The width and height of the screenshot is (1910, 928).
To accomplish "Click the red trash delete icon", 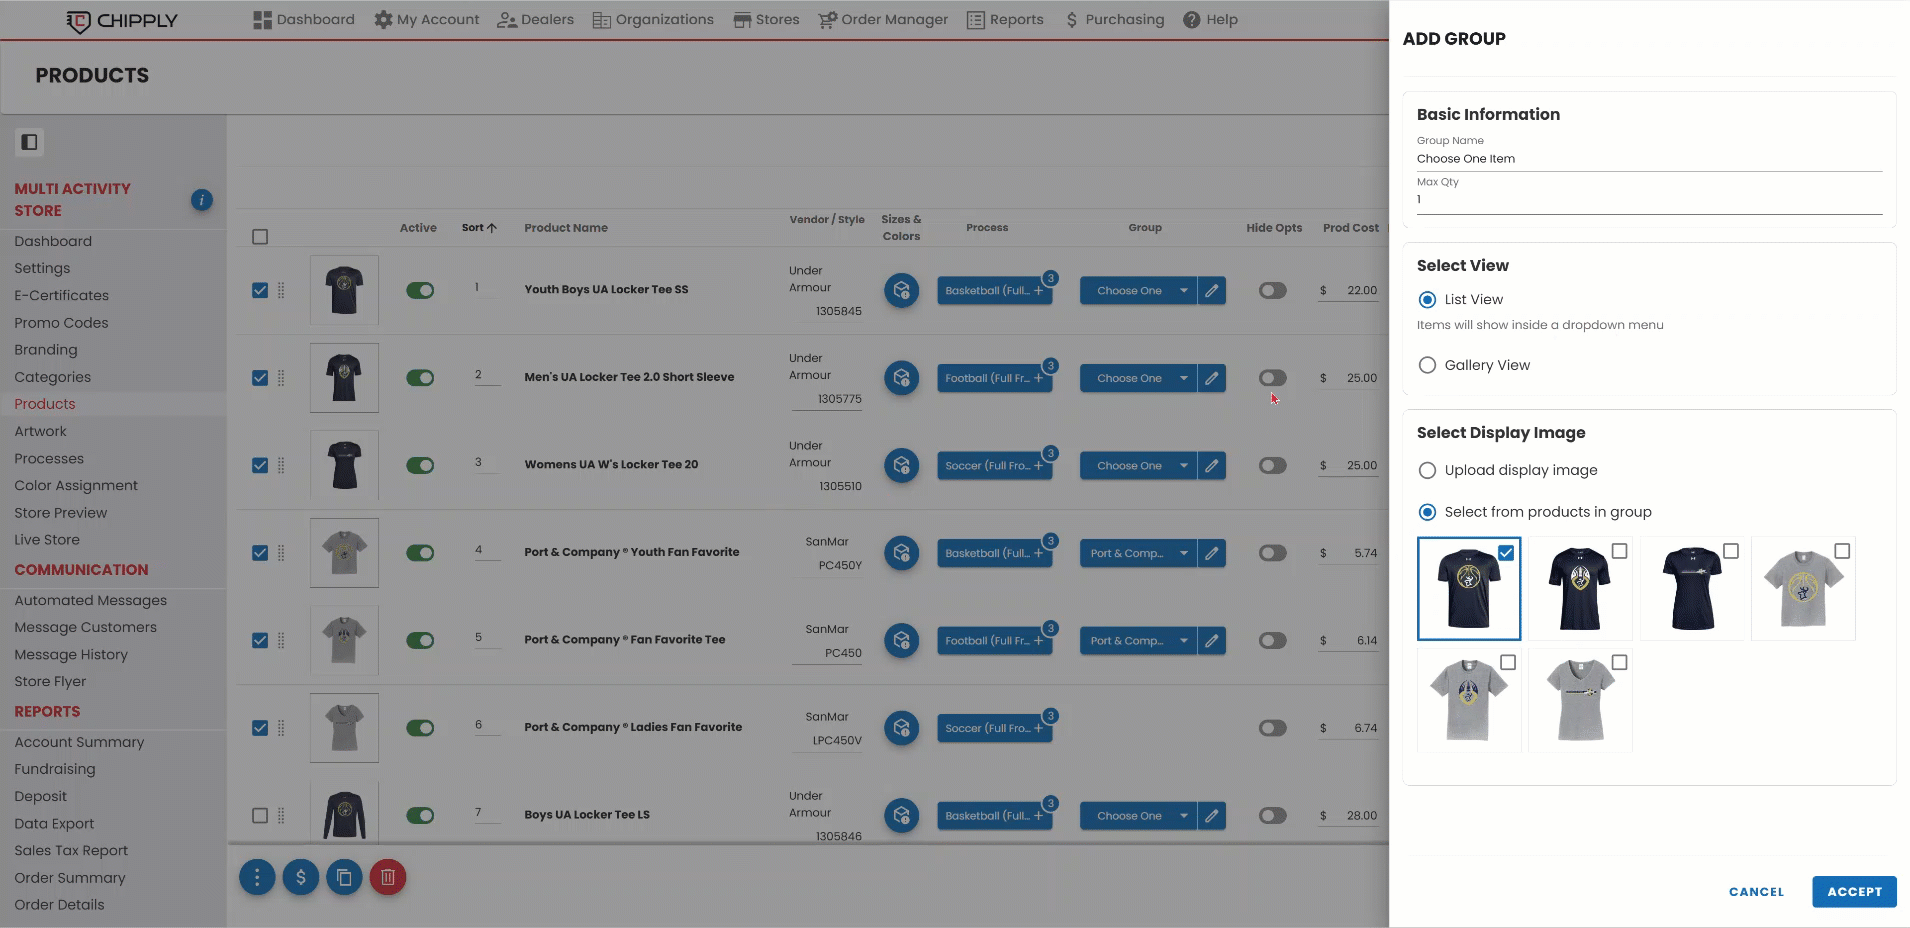I will coord(388,877).
